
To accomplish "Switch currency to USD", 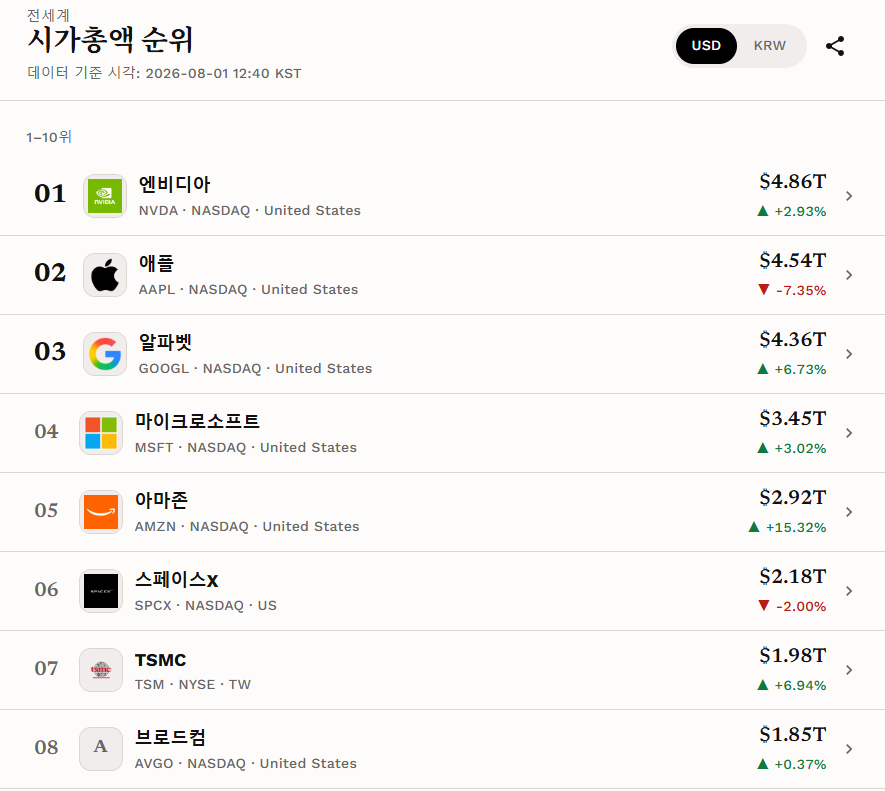I will 706,46.
